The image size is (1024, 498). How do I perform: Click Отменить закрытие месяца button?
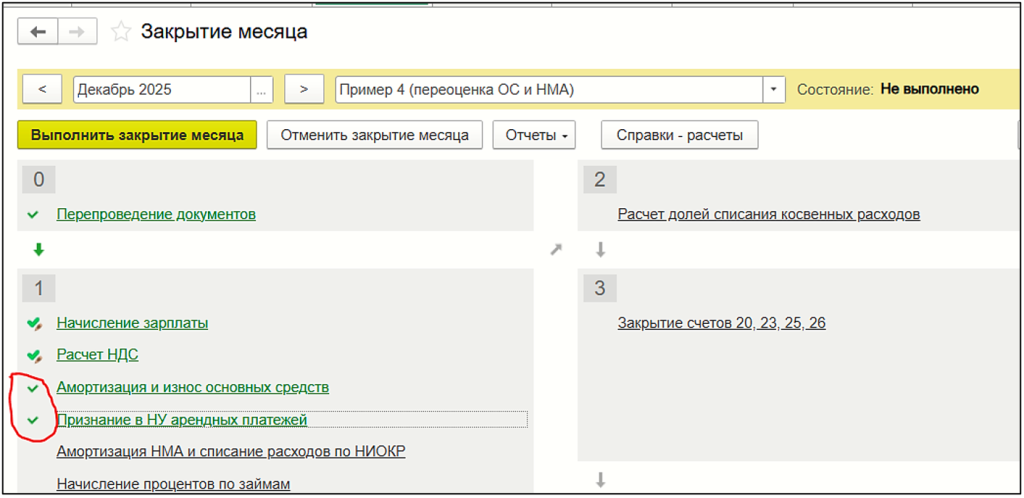[374, 135]
